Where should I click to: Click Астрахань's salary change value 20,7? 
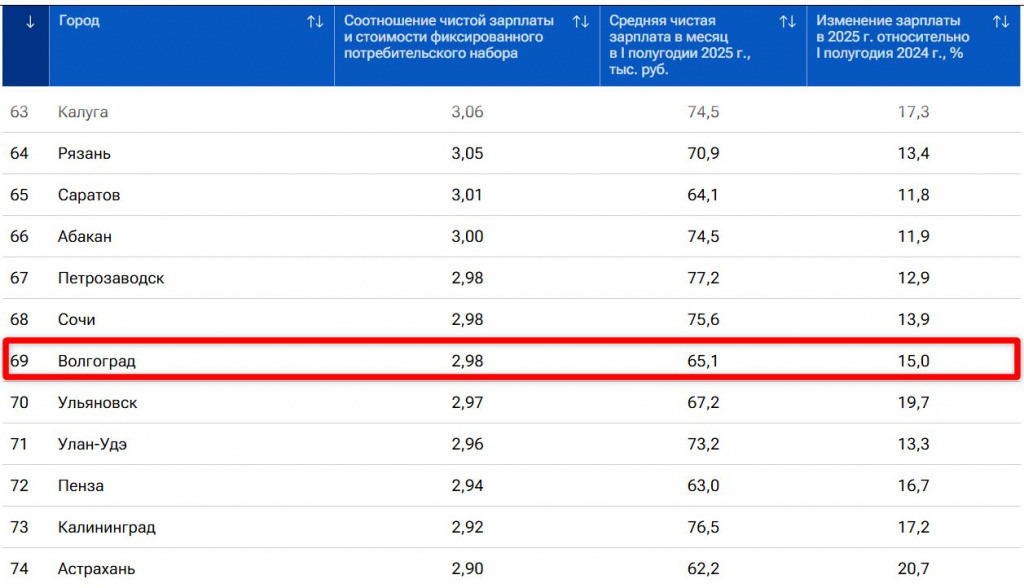click(913, 568)
